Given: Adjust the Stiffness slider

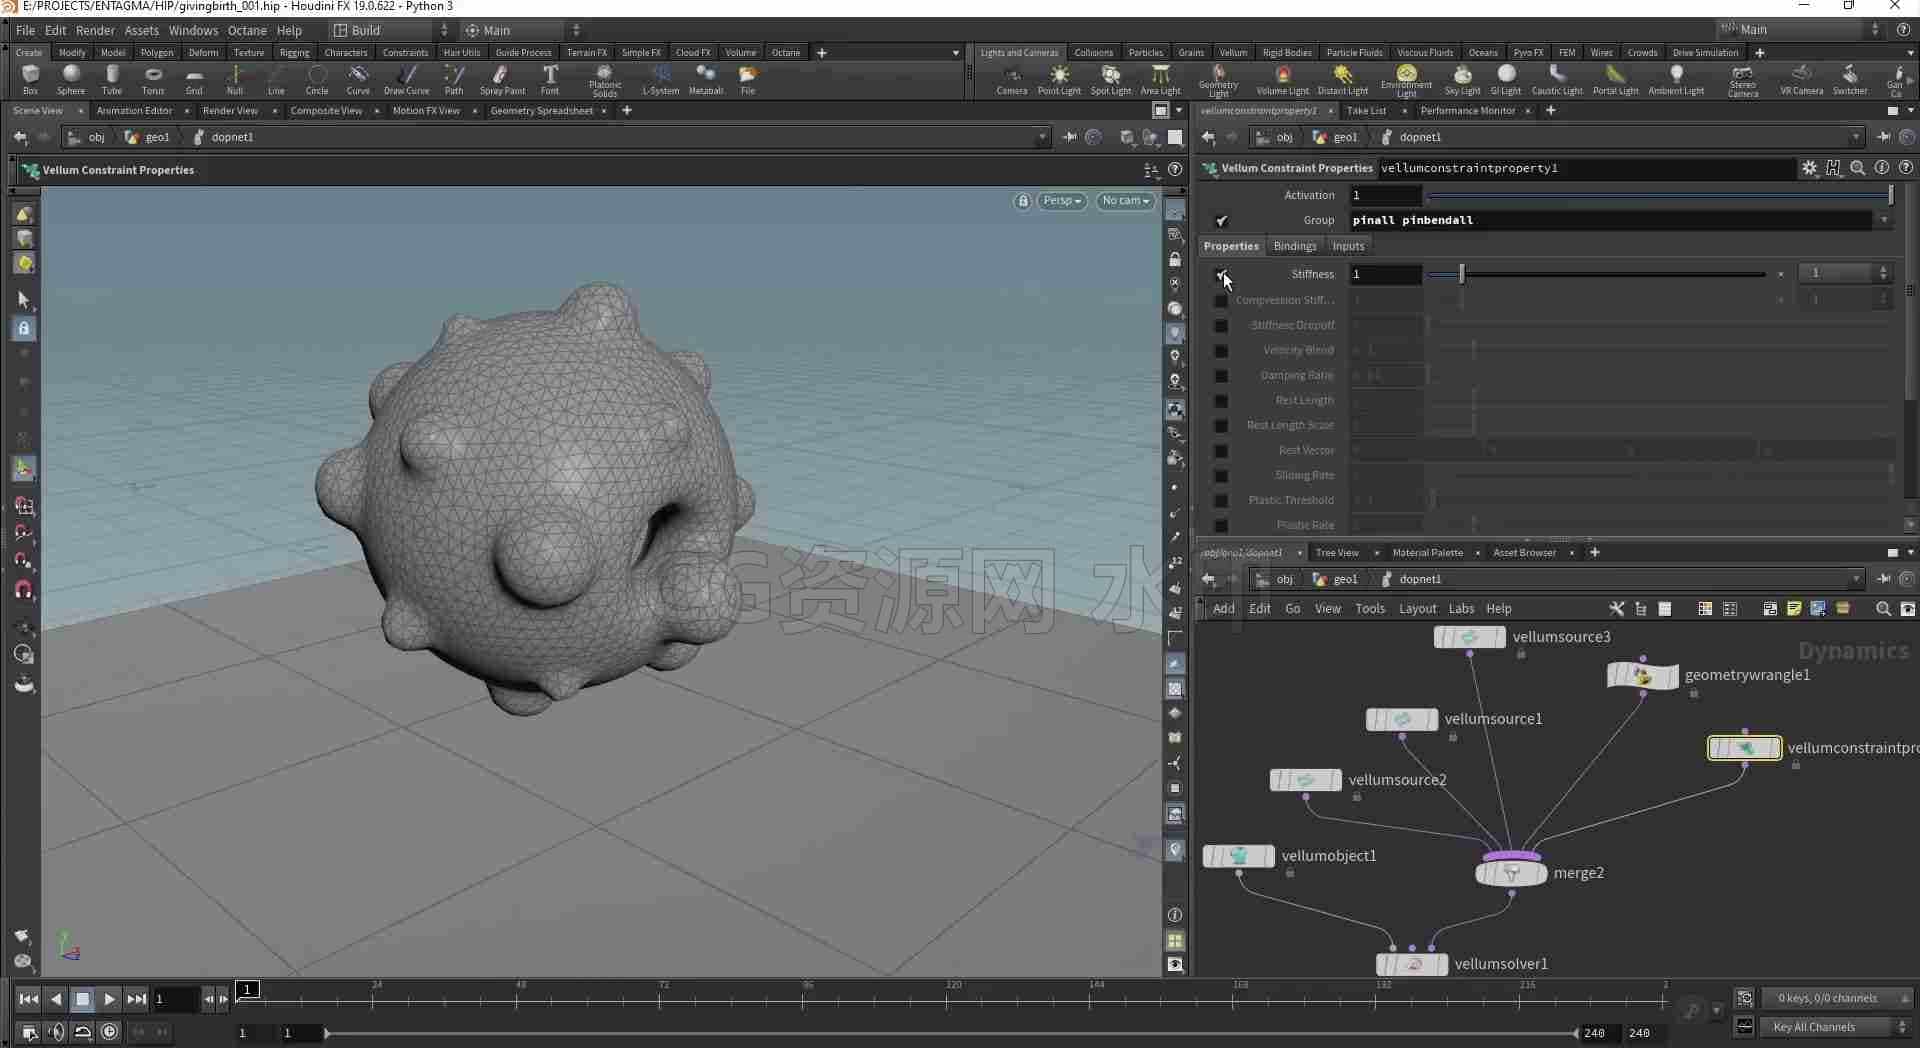Looking at the screenshot, I should click(1597, 274).
